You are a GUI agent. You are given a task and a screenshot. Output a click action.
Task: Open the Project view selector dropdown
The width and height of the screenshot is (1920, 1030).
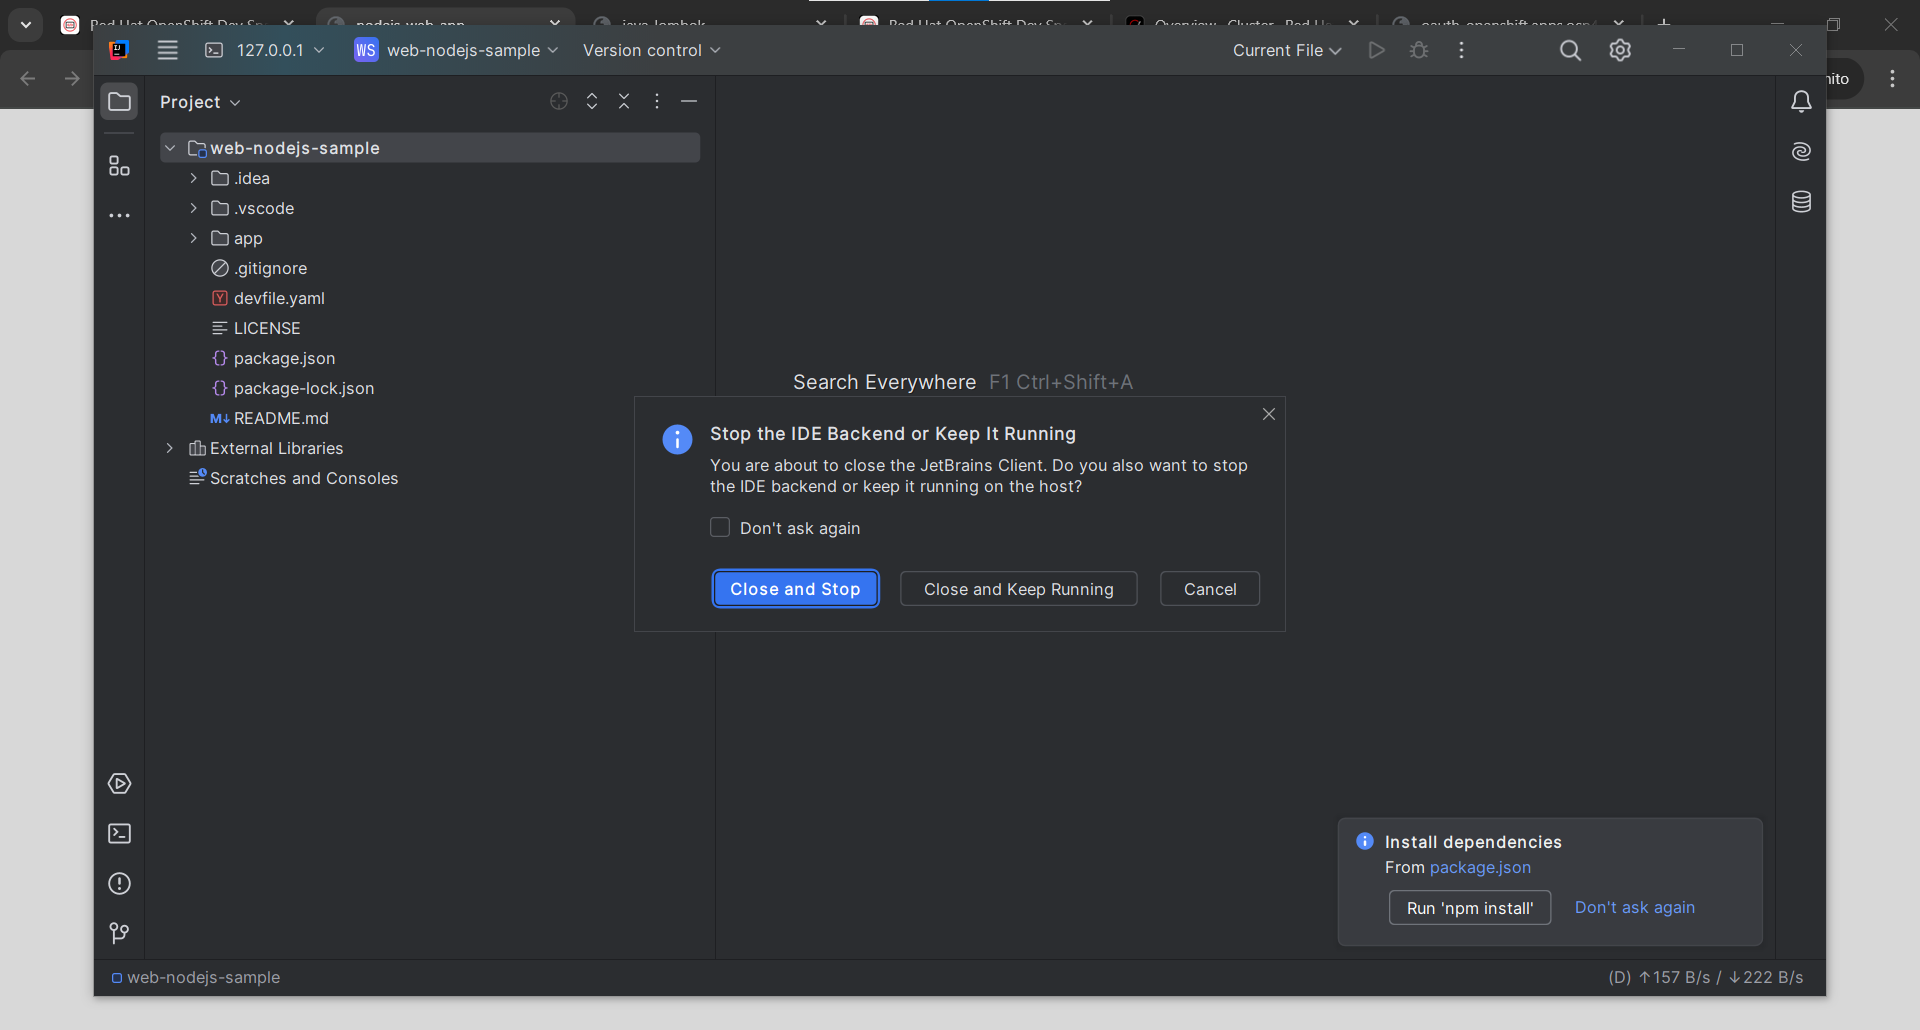(200, 102)
